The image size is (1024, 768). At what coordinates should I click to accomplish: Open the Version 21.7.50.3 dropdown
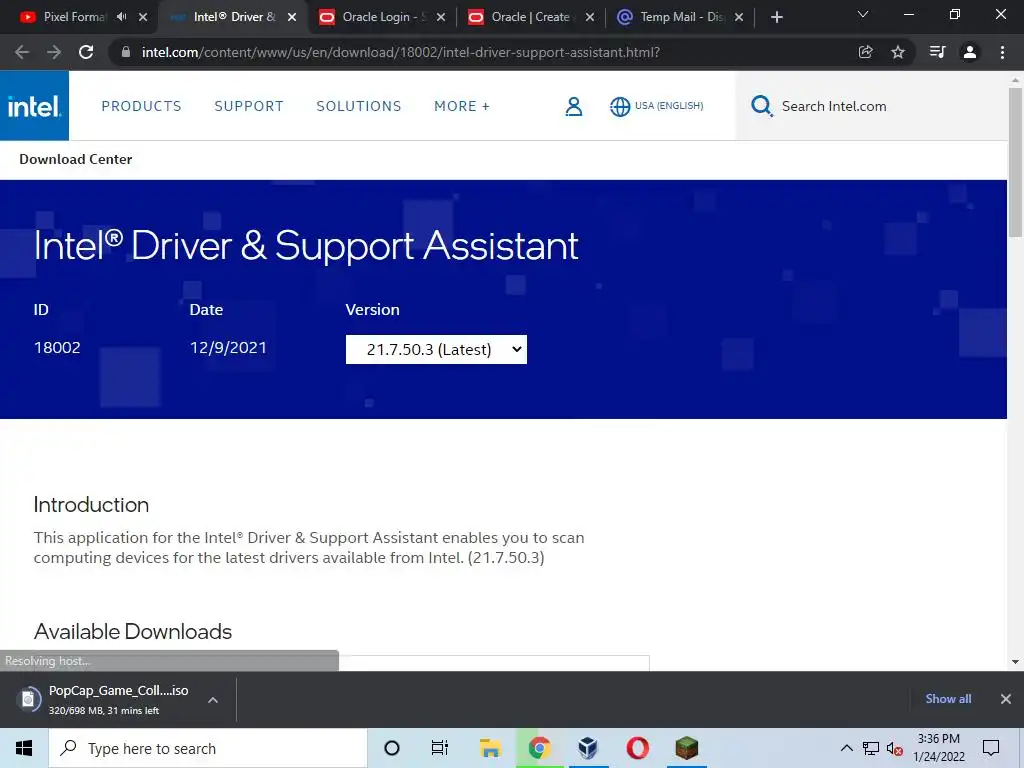pyautogui.click(x=436, y=349)
